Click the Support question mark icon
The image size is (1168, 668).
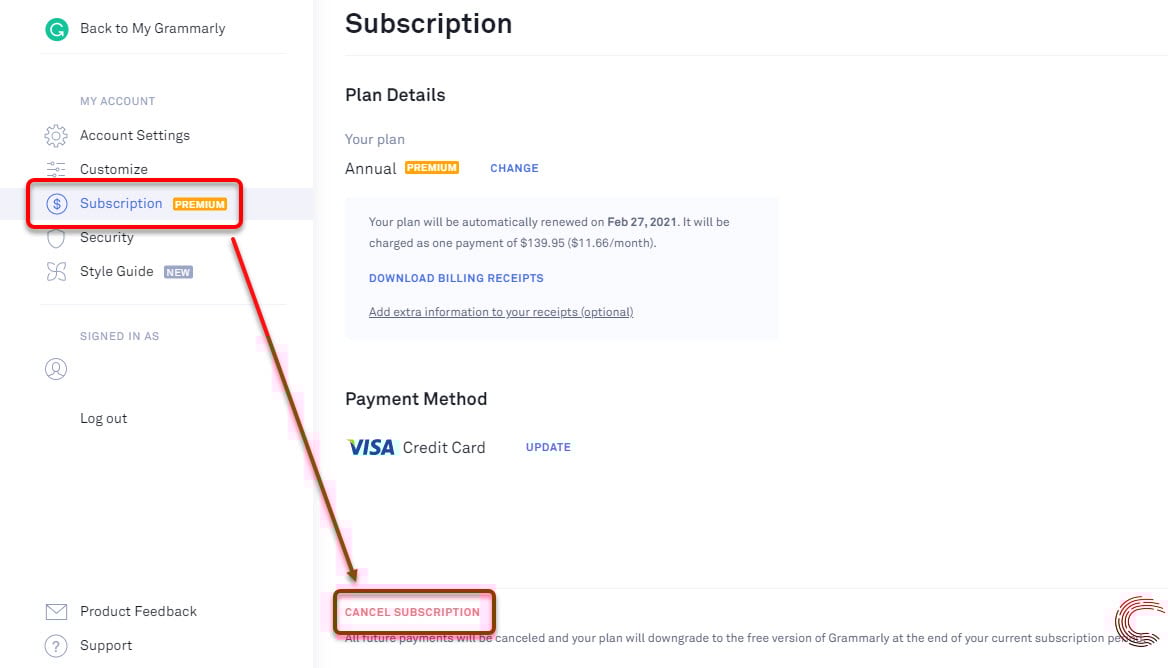(x=56, y=646)
